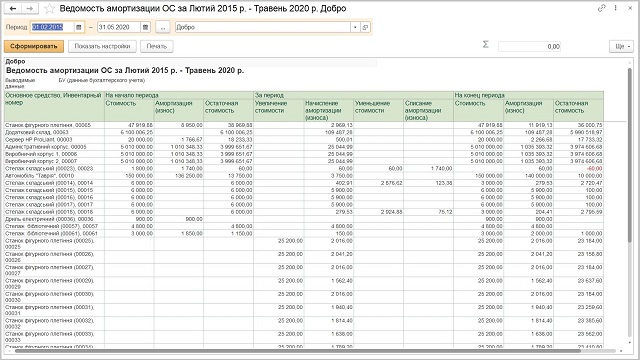
Task: Go forward with the right arrow icon
Action: click(x=30, y=8)
